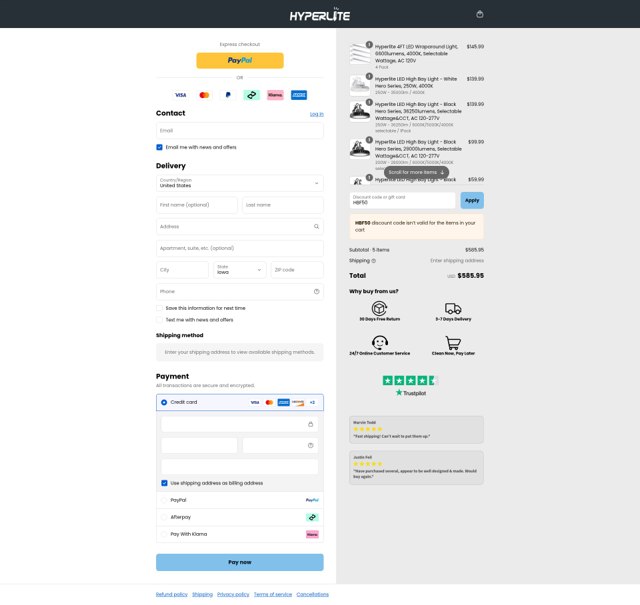Viewport: 640px width, 605px height.
Task: Click the Trustpilot star rating badge
Action: (x=410, y=381)
